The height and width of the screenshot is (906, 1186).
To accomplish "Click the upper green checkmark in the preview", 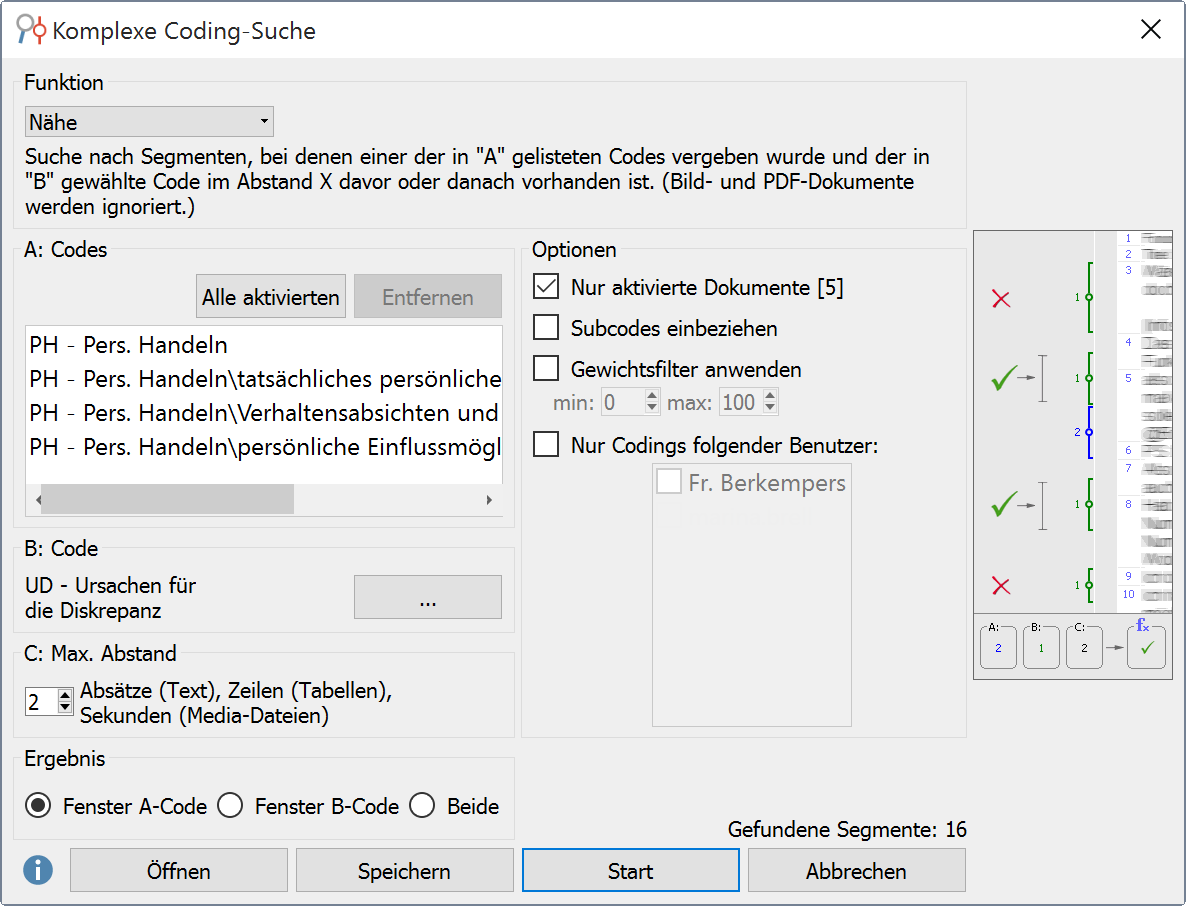I will 1003,377.
